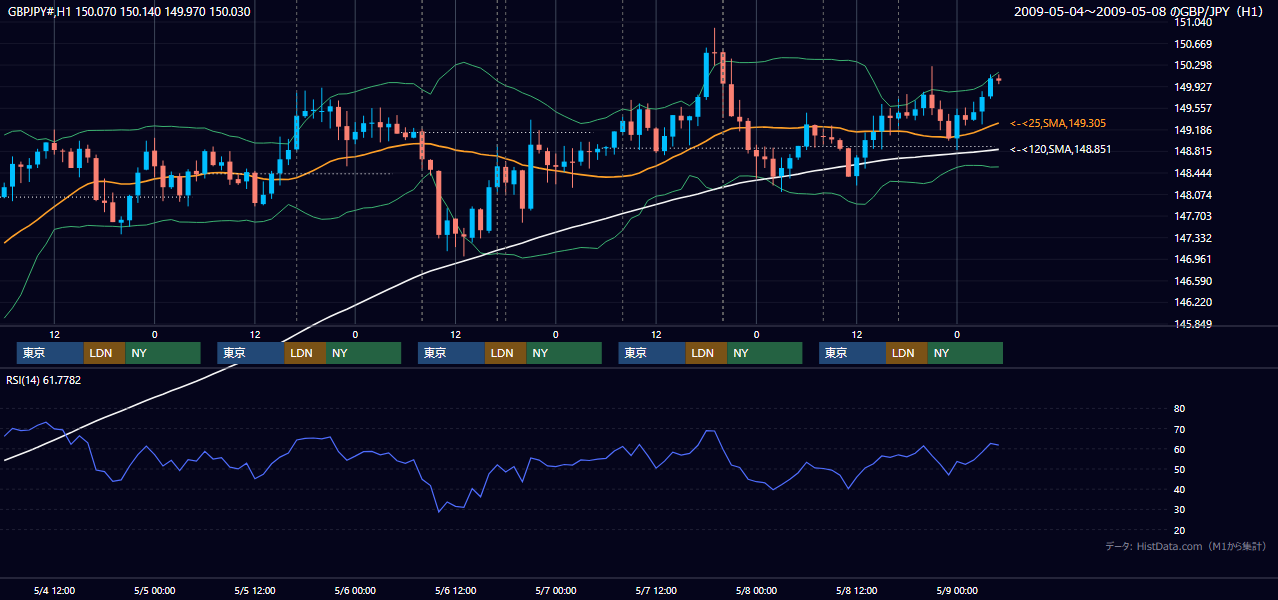
Task: Click the 148.815 price axis value
Action: click(1193, 152)
